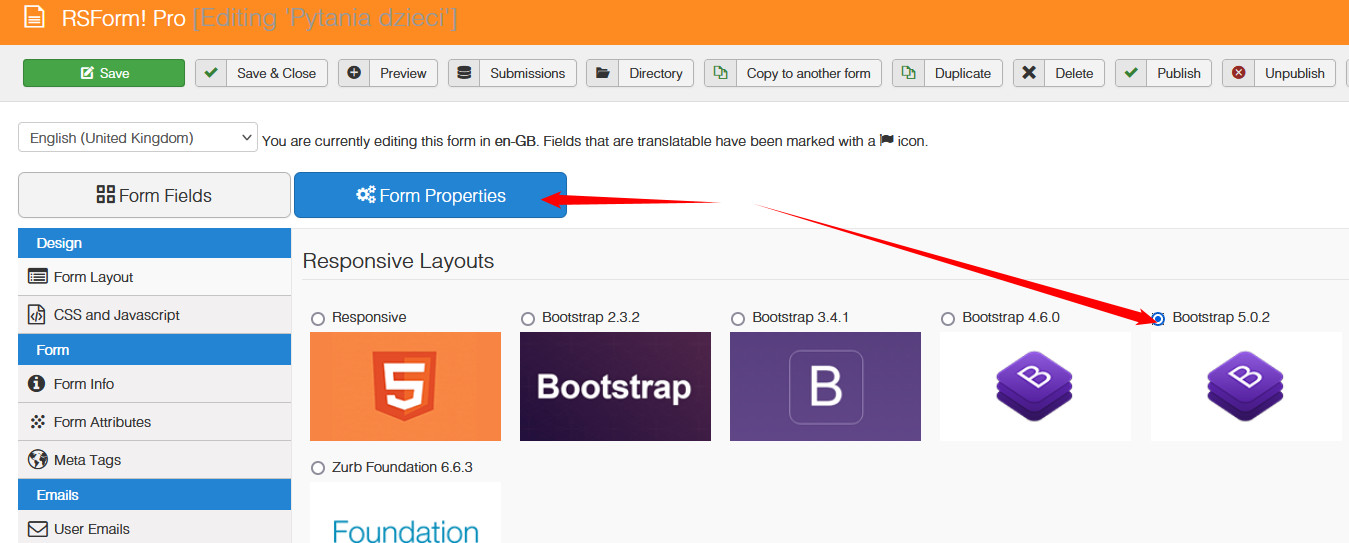
Task: Open Submissions database icon
Action: (x=464, y=73)
